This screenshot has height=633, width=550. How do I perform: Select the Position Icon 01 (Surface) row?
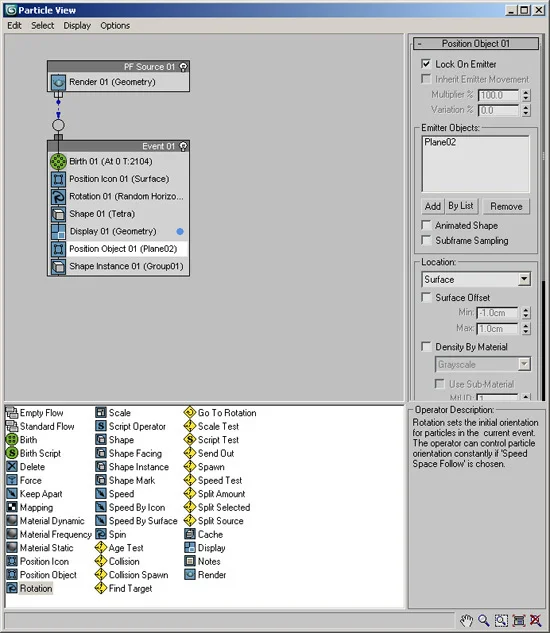pos(119,179)
